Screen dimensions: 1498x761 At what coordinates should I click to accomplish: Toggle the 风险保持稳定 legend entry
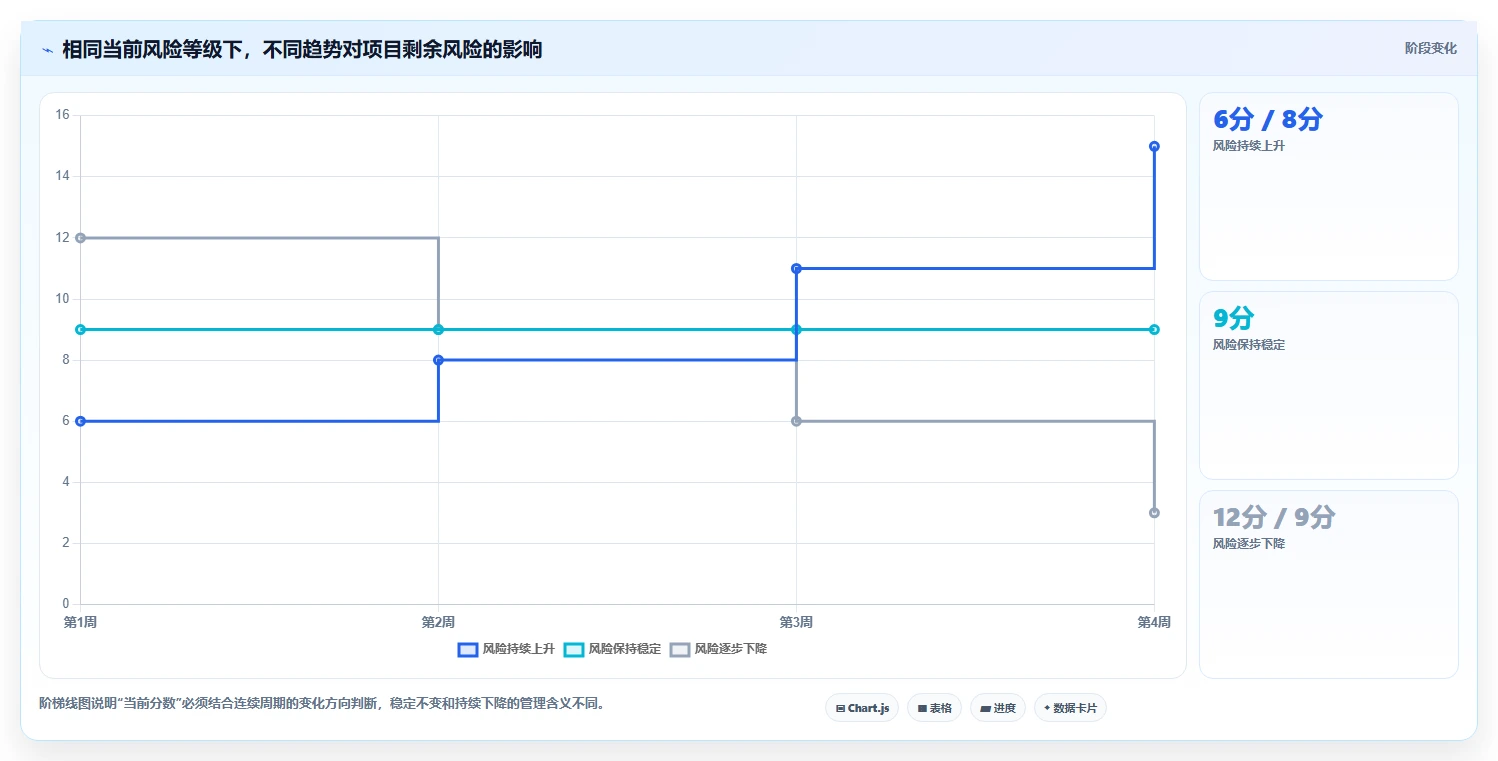coord(612,649)
